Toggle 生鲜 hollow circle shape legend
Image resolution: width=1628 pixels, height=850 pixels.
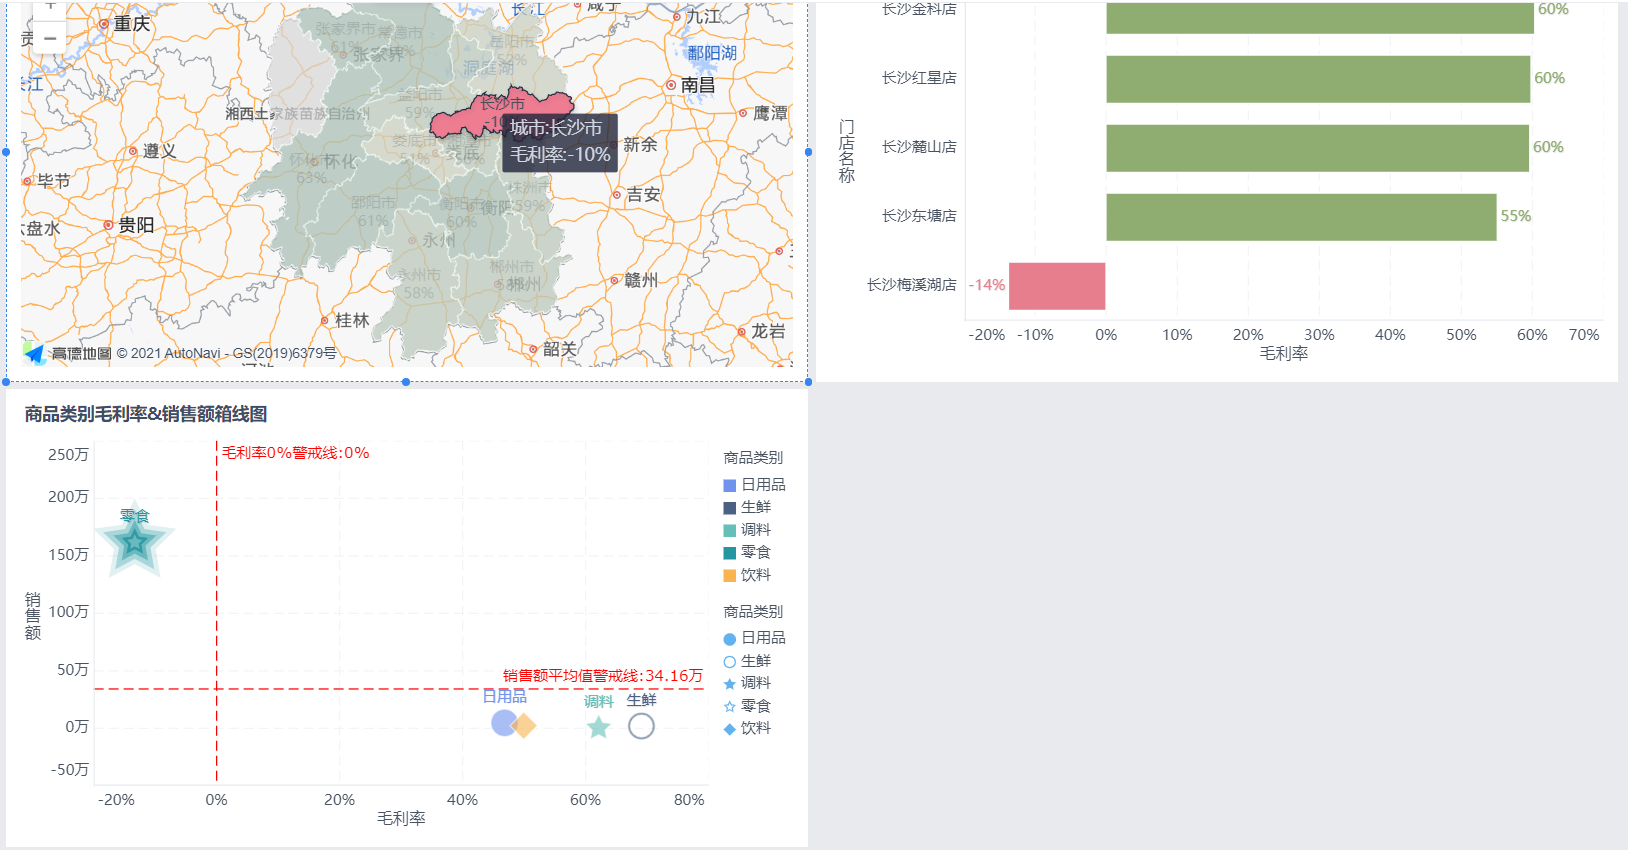coord(747,661)
